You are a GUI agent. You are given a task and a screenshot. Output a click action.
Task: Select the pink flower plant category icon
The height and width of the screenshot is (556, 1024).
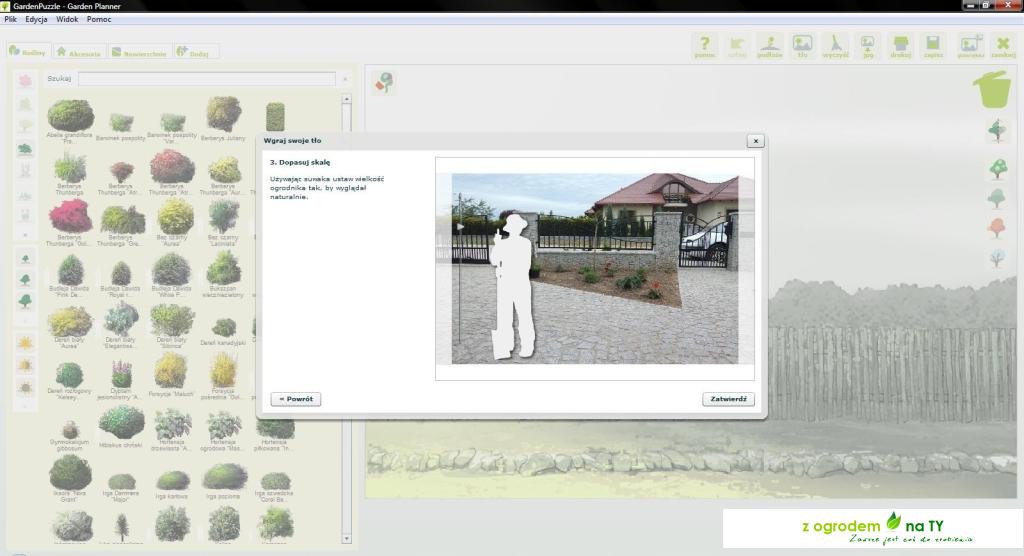[x=25, y=80]
